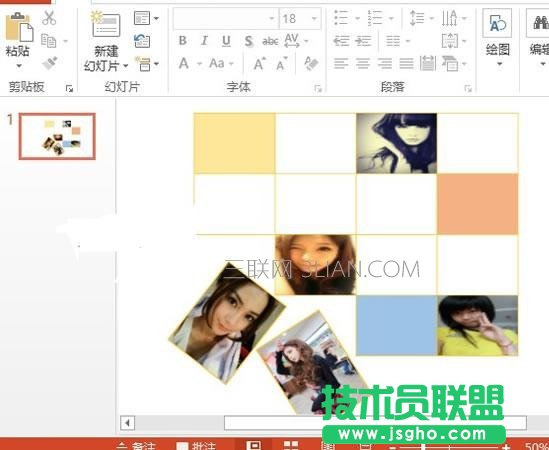Click the scroll-left arrow on scrollbar
Screen dimensions: 549x450
click(127, 423)
